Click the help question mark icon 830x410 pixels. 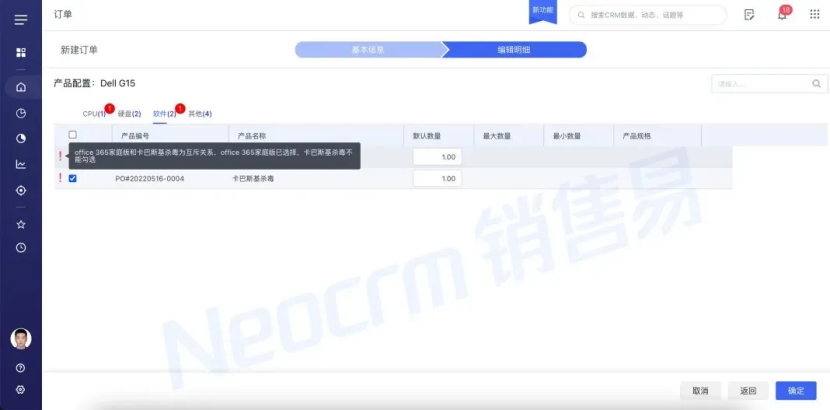(20, 368)
